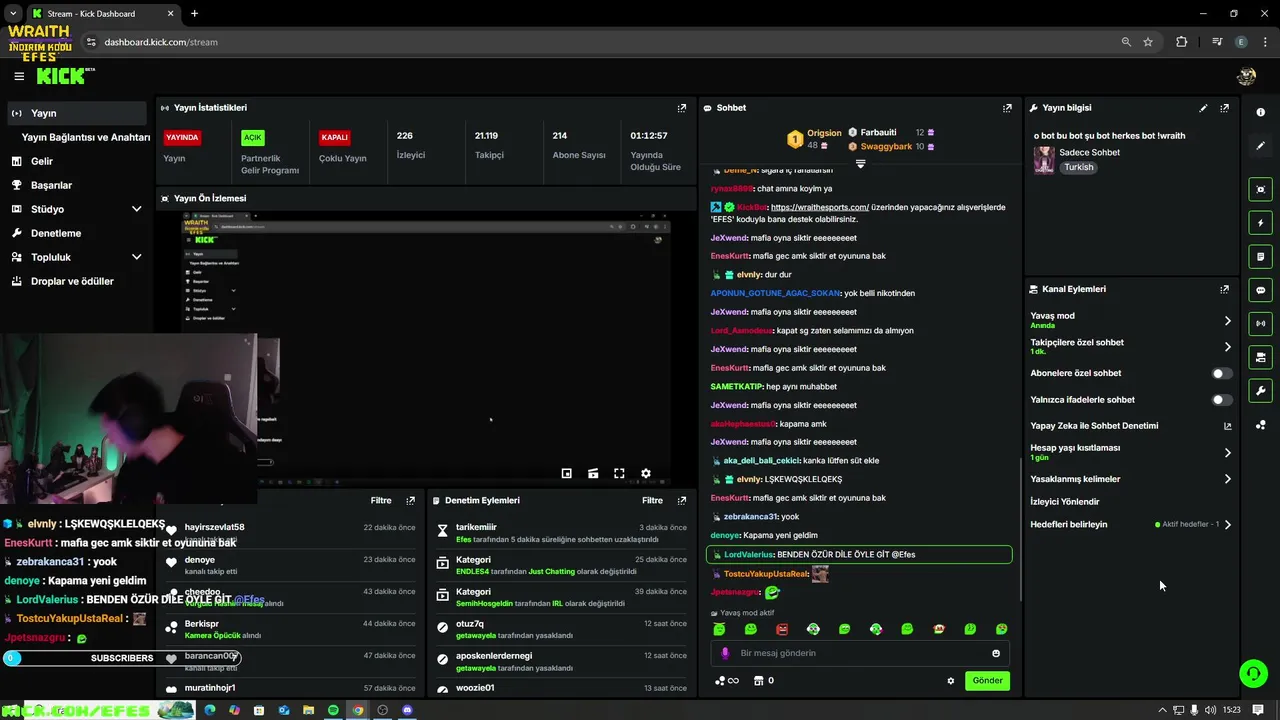Screen dimensions: 1280x720
Task: Open Yayın Bağlantısı ve Anahtarı page
Action: coord(86,137)
